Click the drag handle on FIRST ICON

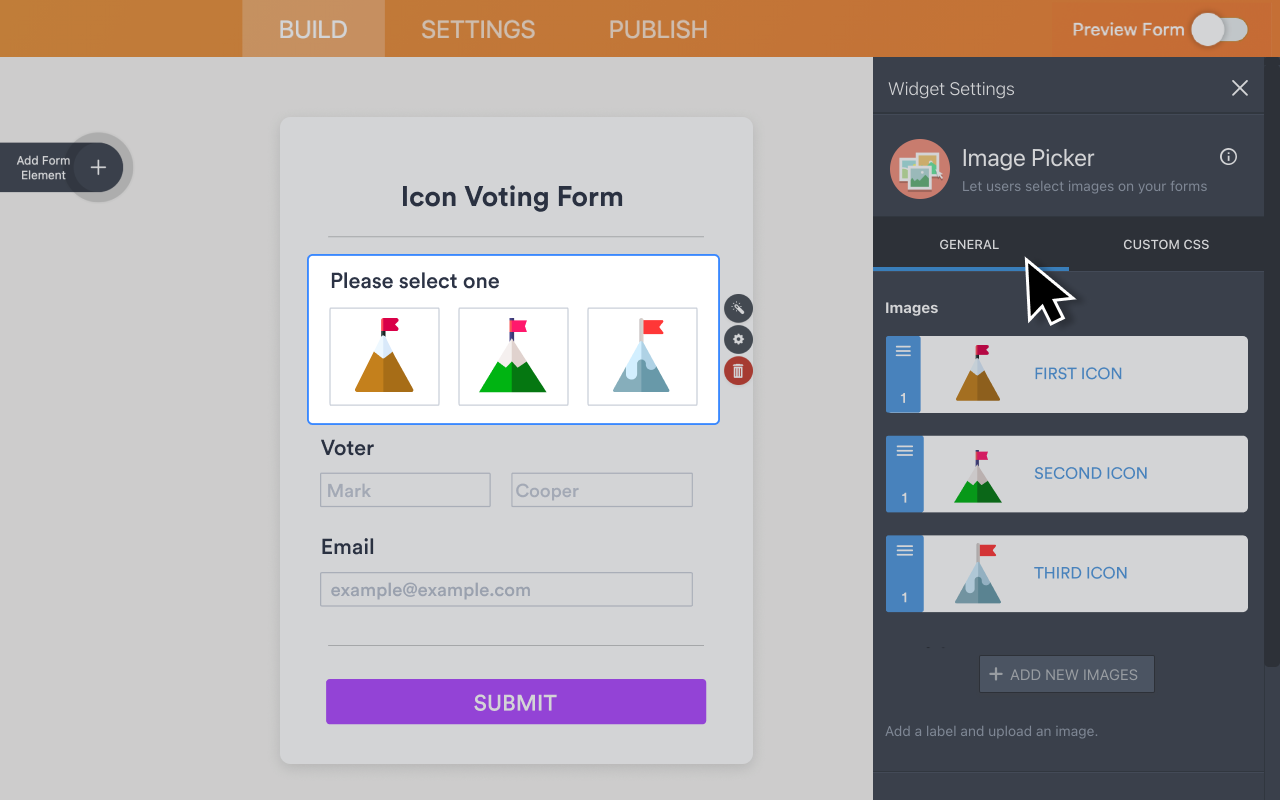pyautogui.click(x=903, y=350)
